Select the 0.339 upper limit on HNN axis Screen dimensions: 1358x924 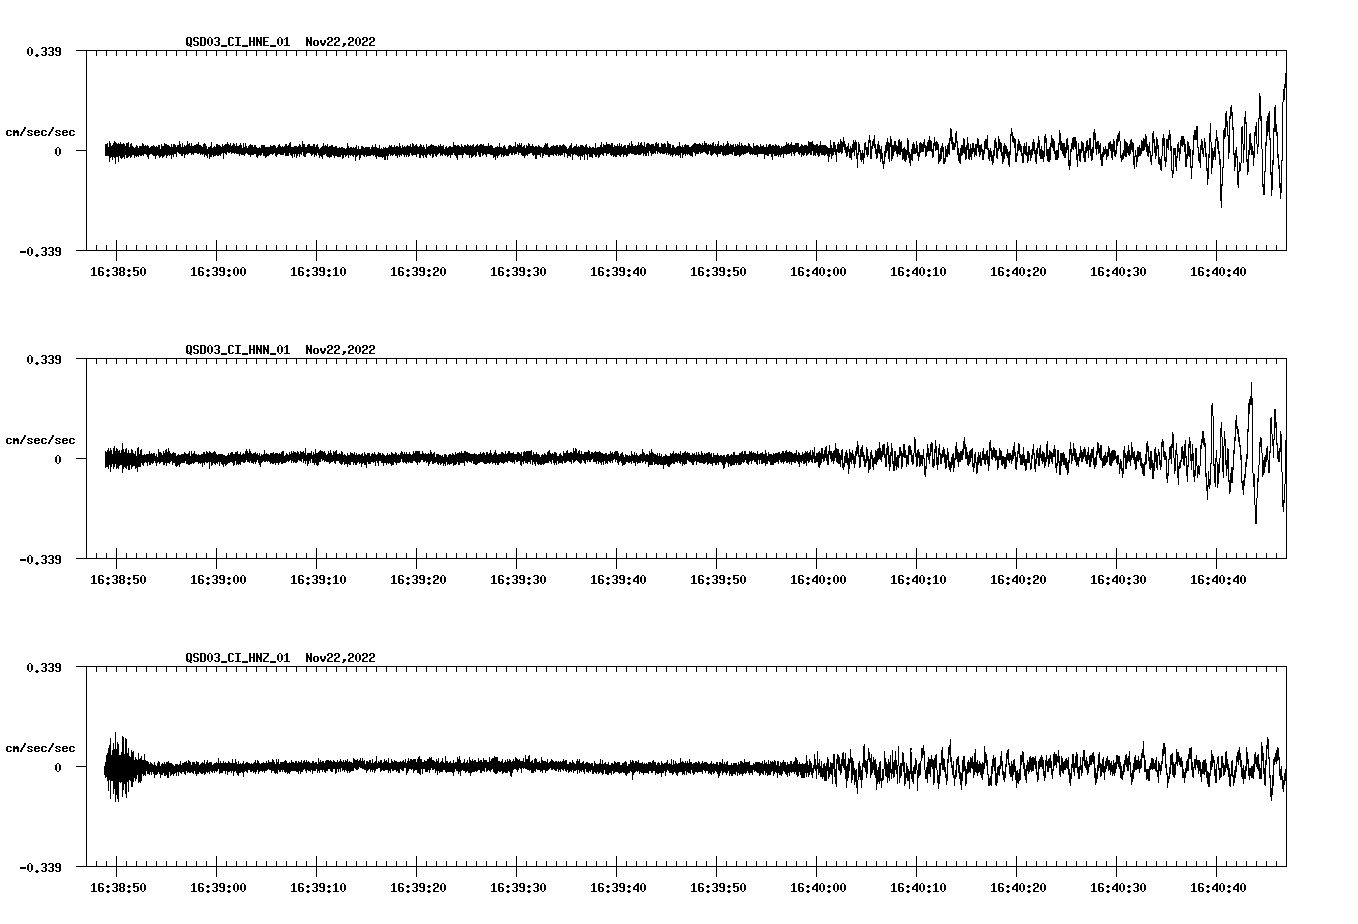(x=43, y=359)
